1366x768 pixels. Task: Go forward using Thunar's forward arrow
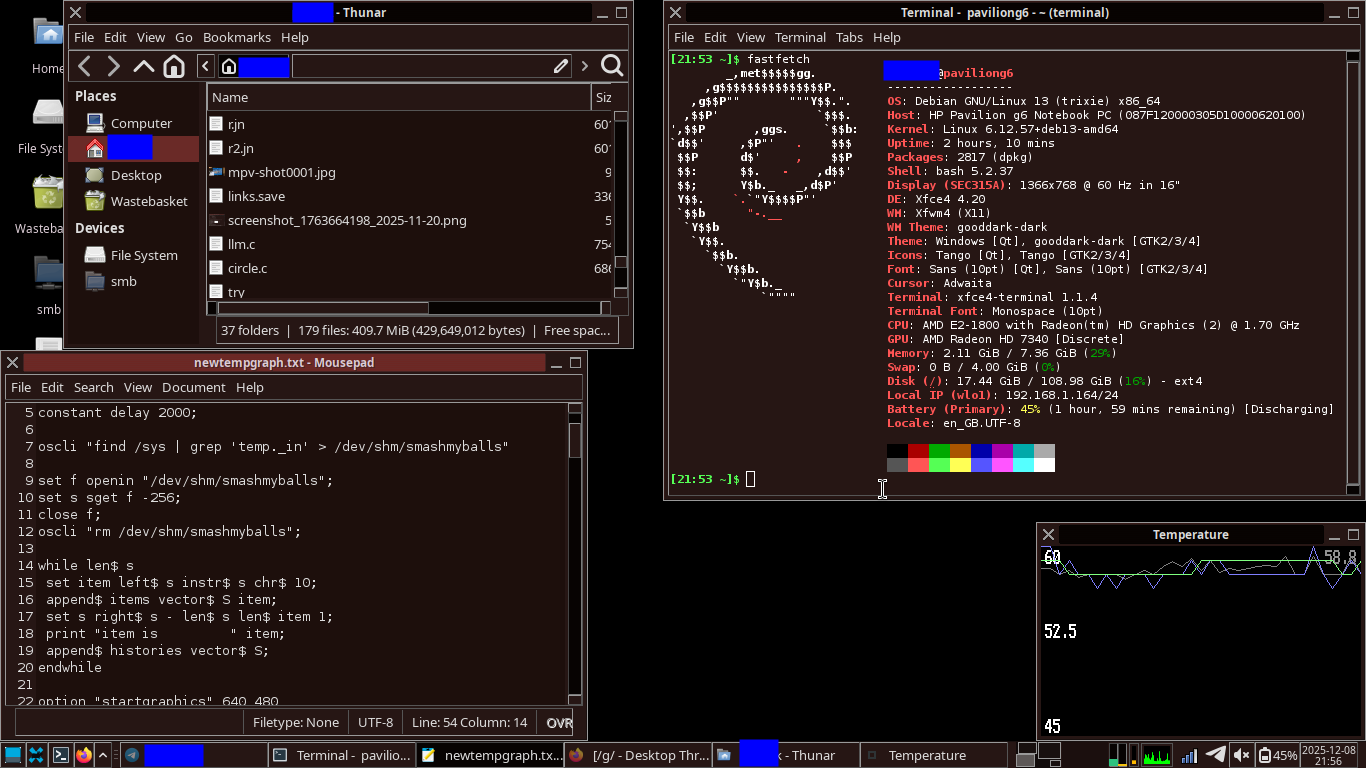point(114,66)
